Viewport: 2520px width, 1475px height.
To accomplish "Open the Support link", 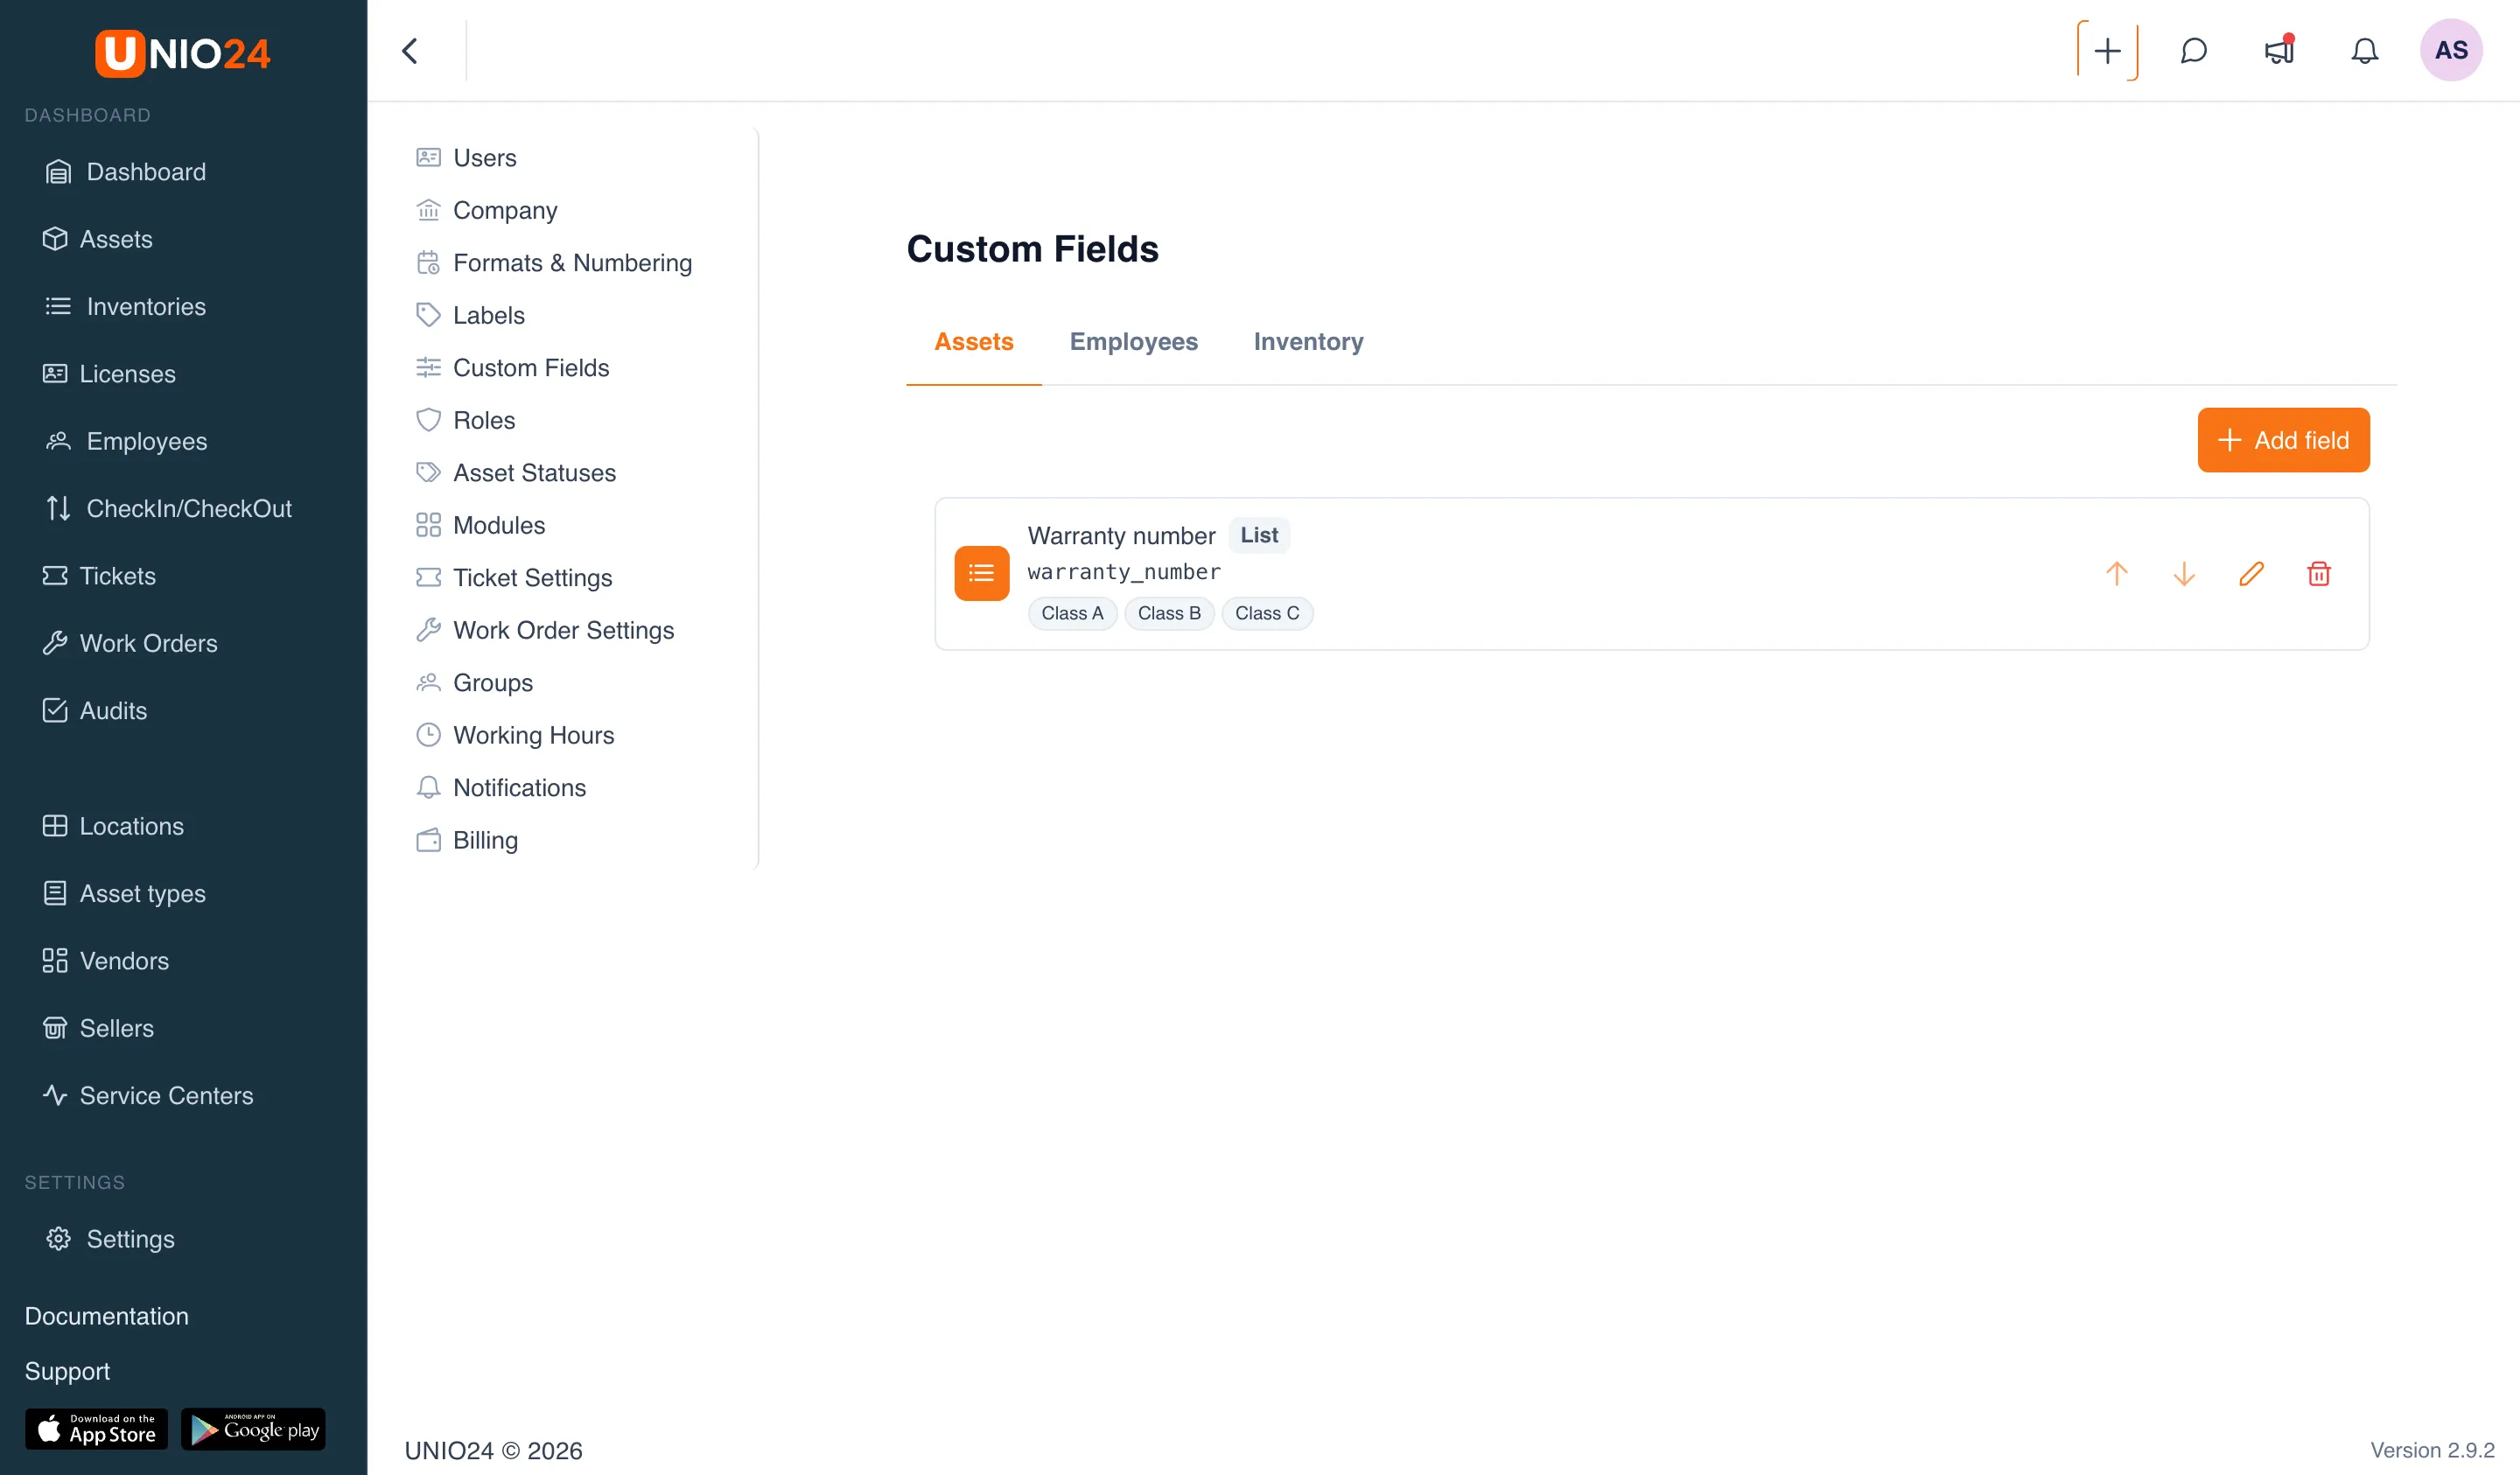I will 67,1371.
